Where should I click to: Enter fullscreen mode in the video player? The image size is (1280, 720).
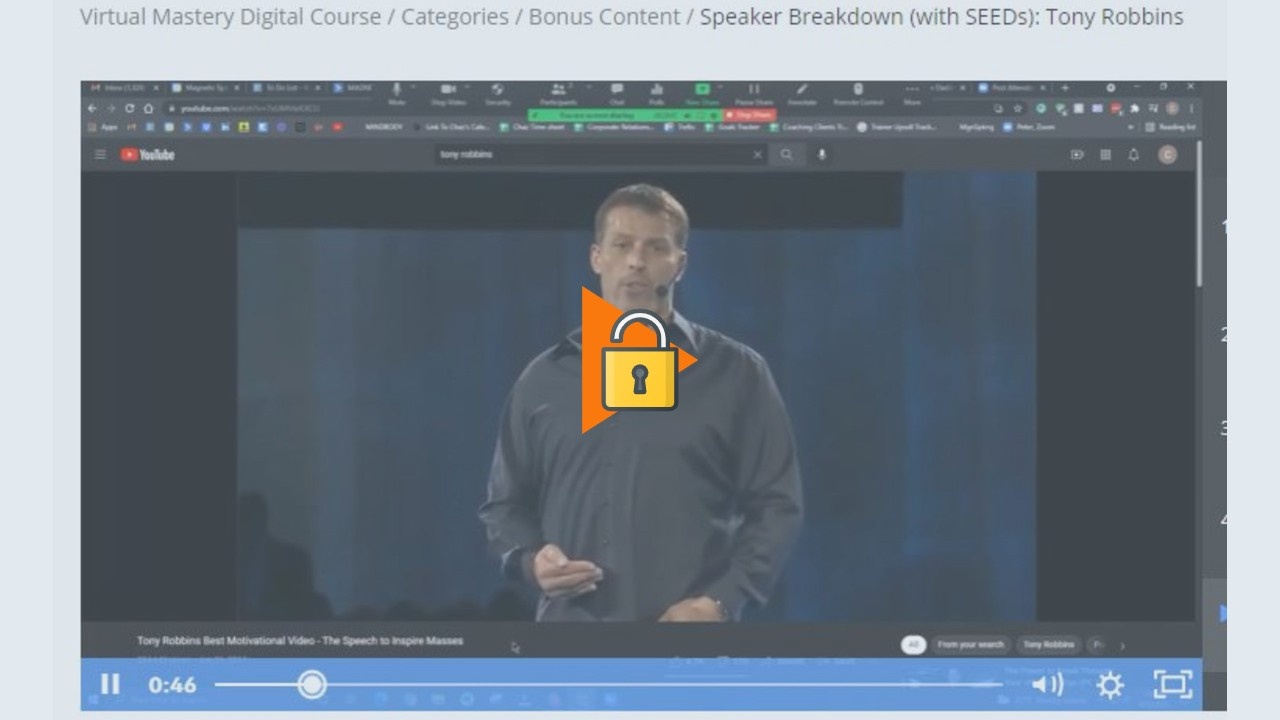[1173, 685]
